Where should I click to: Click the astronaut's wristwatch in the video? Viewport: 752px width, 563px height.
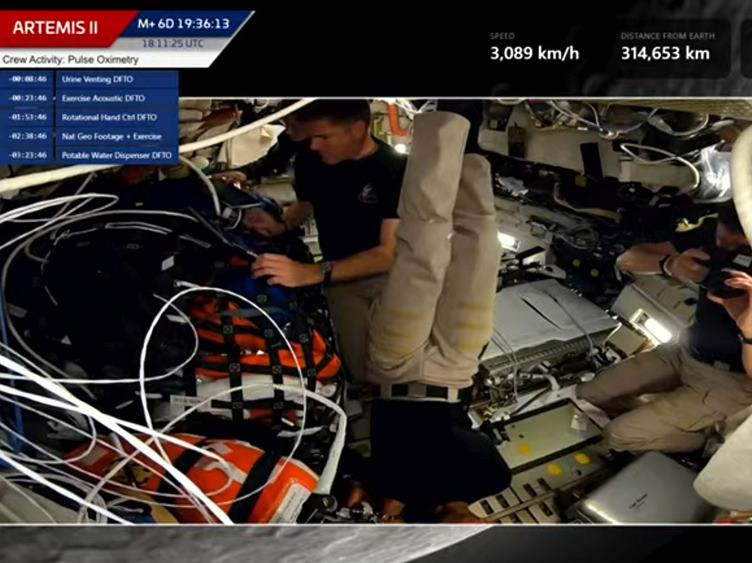tap(326, 269)
